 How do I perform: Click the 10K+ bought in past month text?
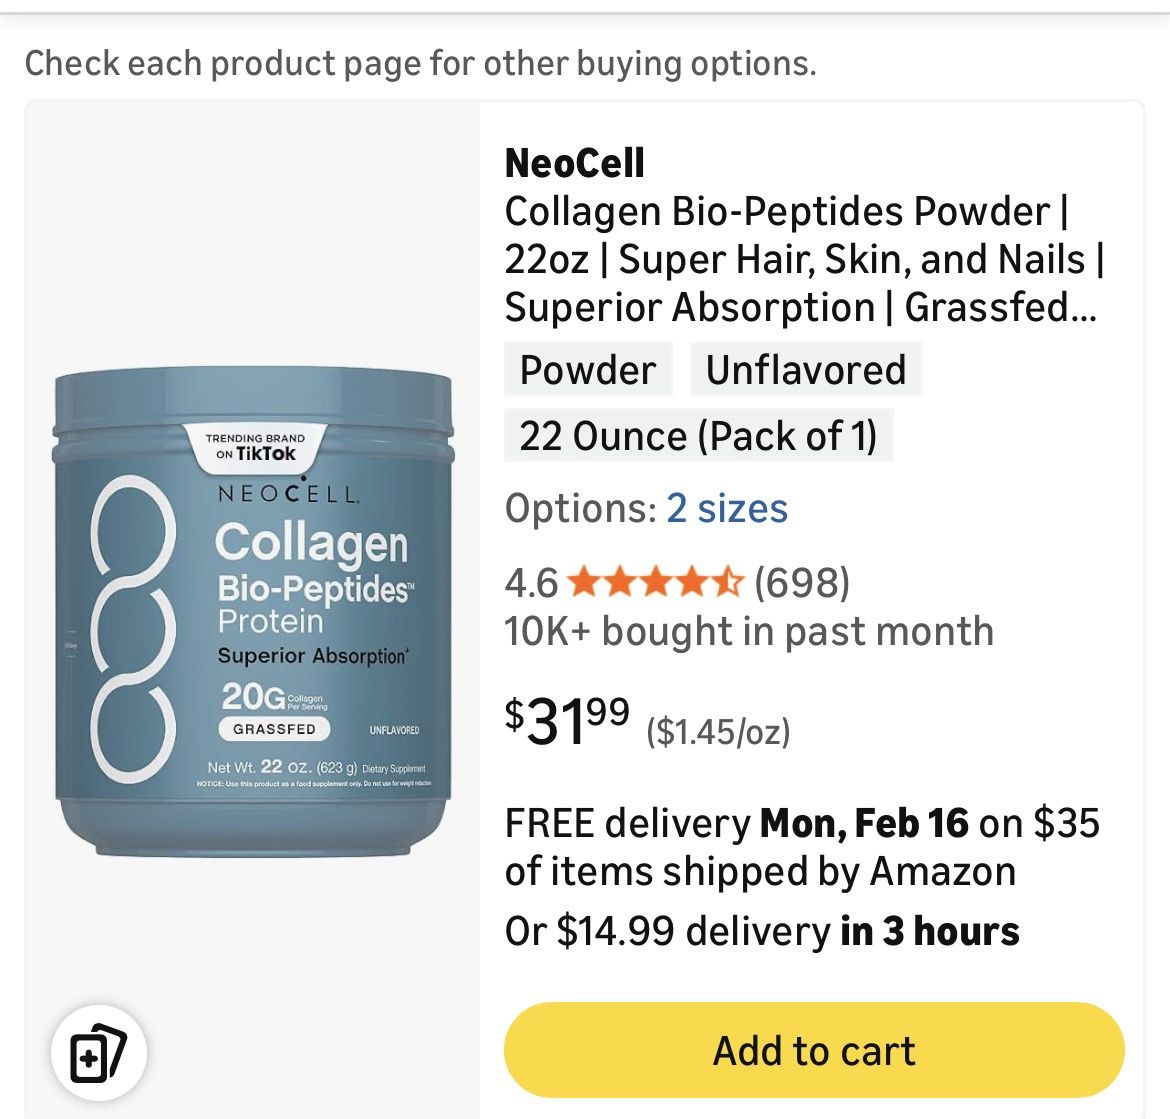(x=749, y=632)
